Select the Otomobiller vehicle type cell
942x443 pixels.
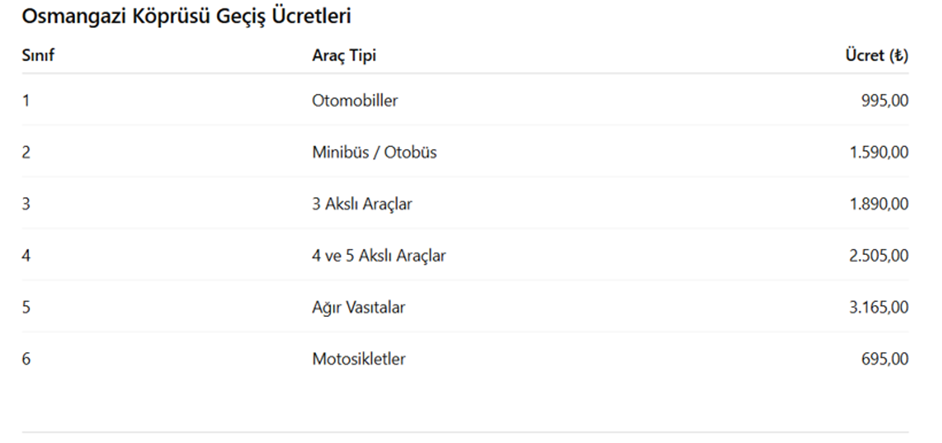click(x=355, y=101)
